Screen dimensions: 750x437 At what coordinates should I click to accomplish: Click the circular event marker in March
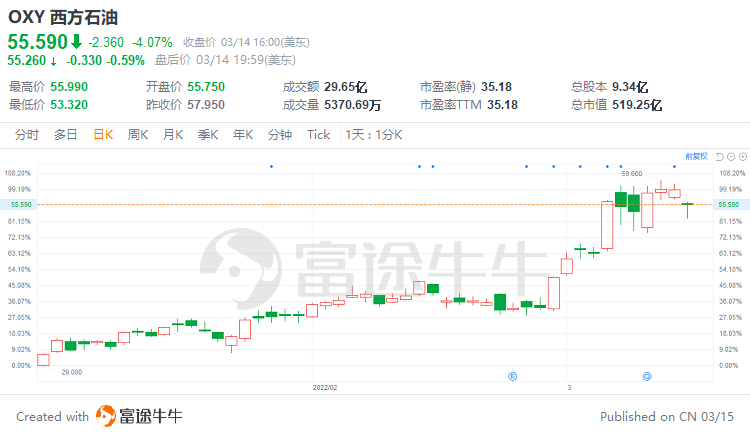coord(647,376)
